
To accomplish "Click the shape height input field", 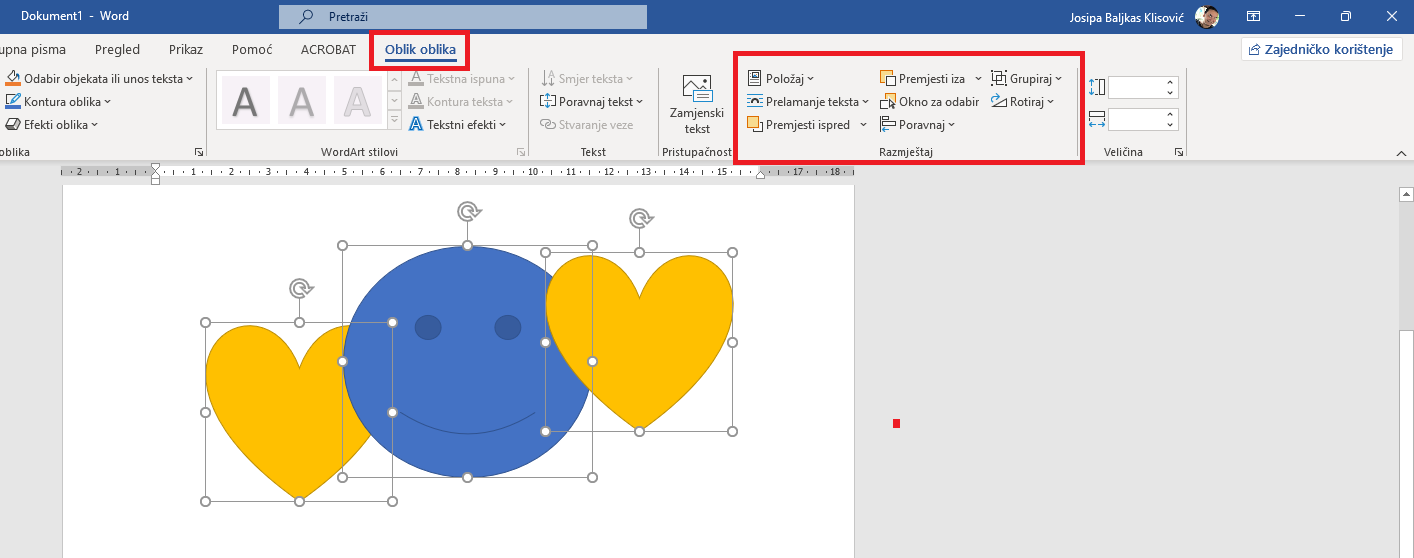I will [1135, 88].
